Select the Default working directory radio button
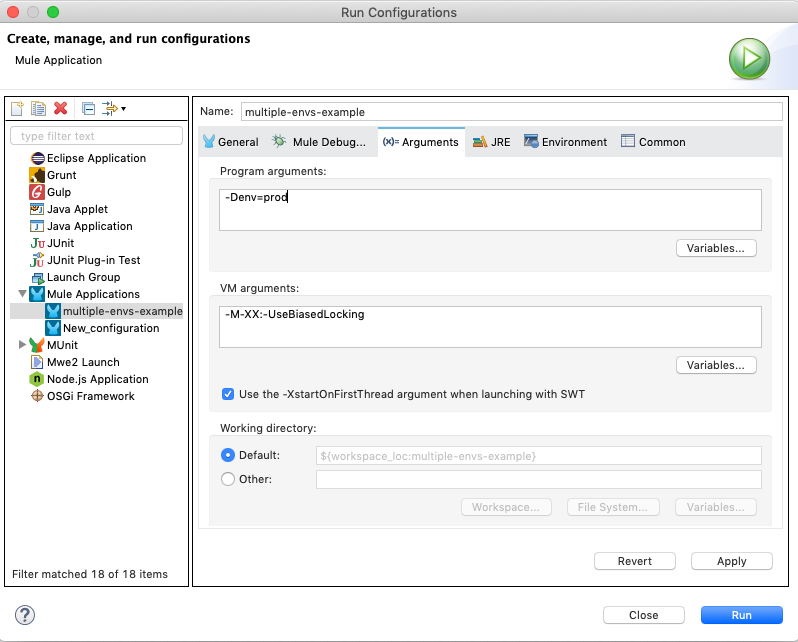This screenshot has width=798, height=642. (x=227, y=455)
